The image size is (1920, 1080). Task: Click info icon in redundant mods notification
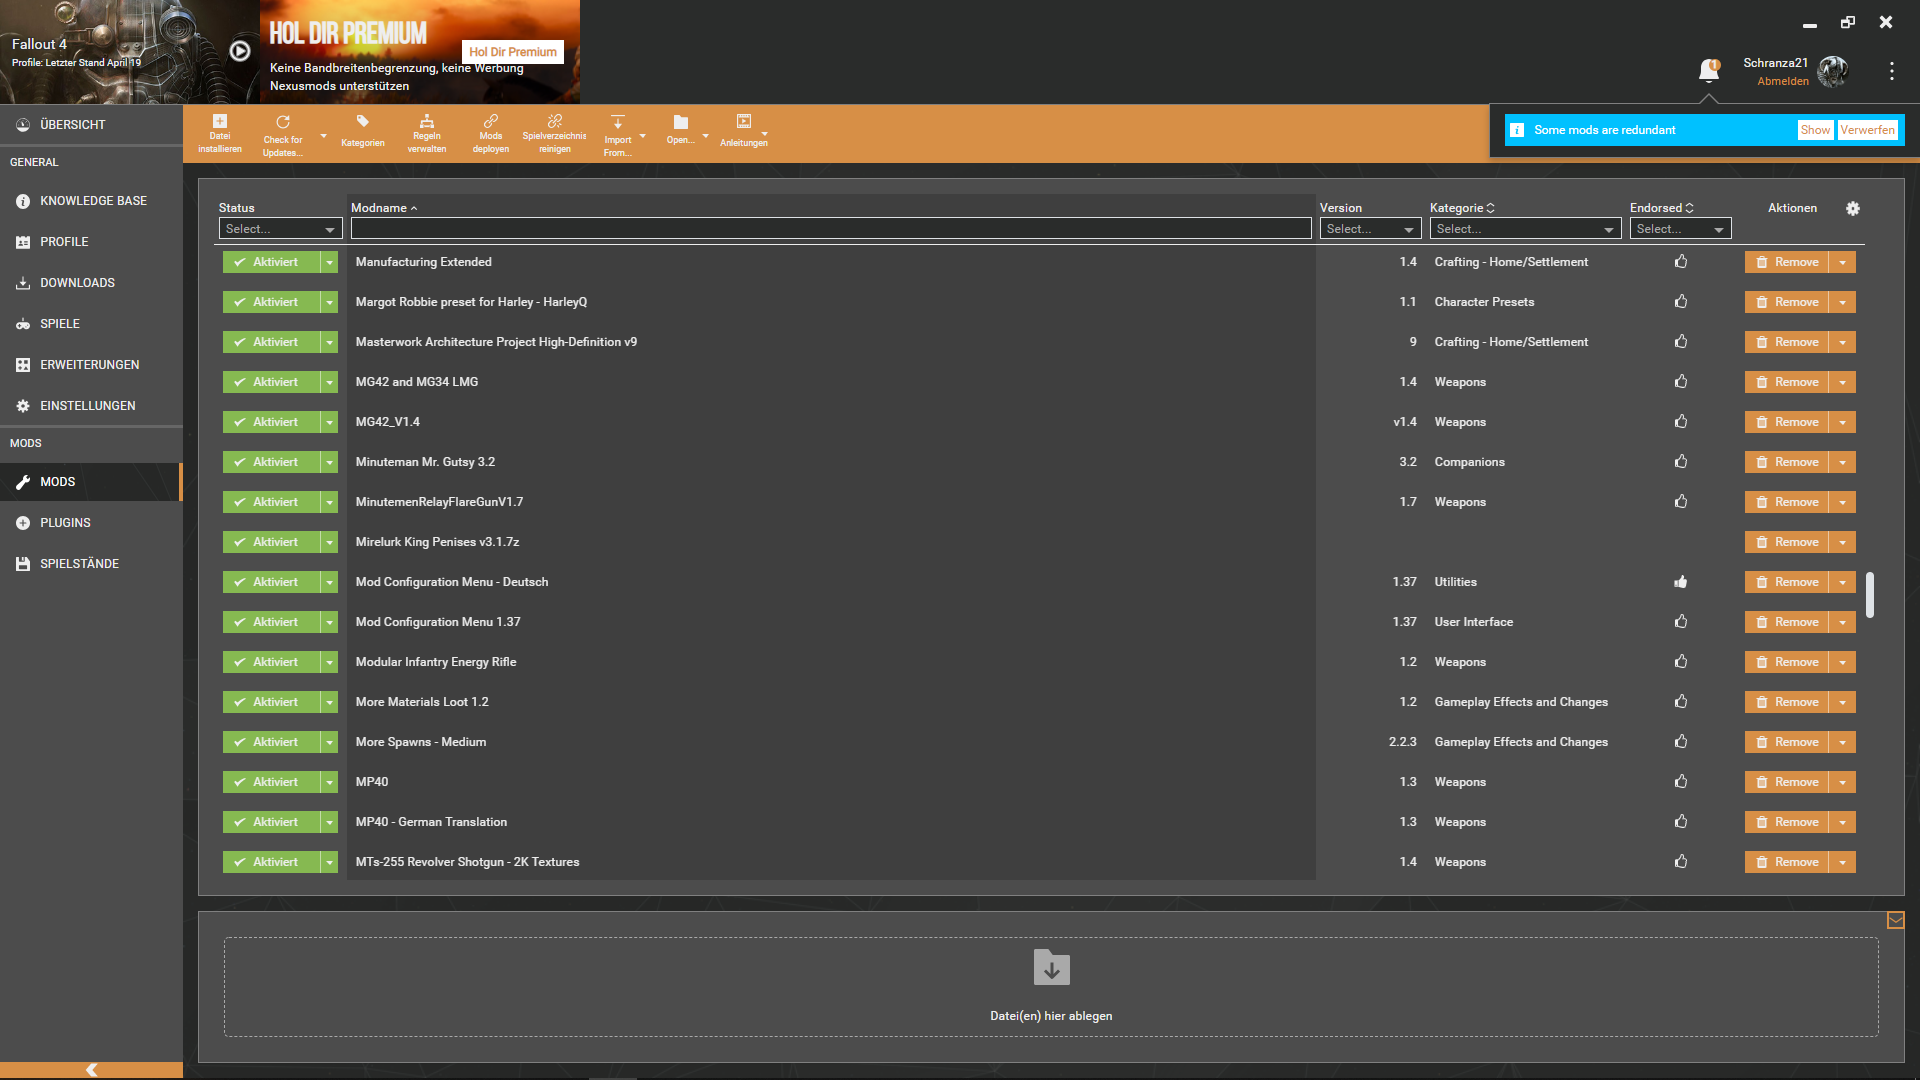pos(1517,130)
